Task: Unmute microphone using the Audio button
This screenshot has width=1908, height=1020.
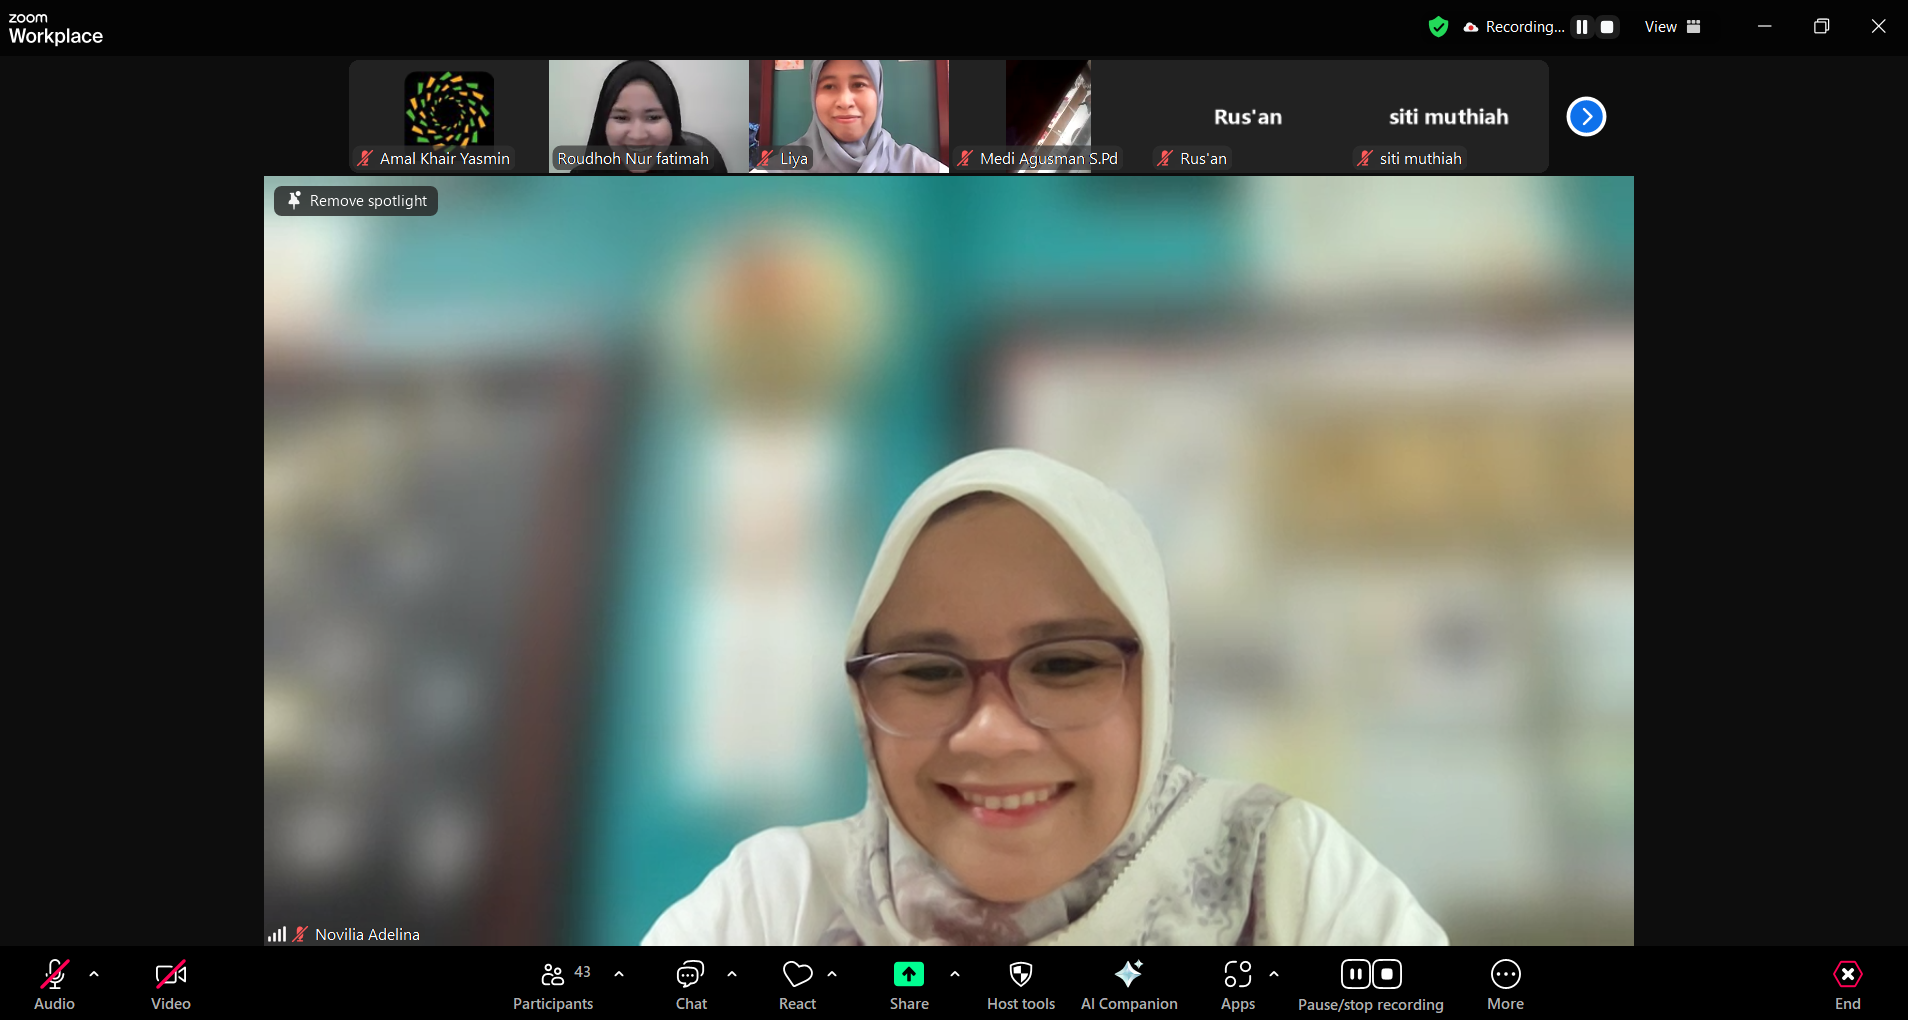Action: tap(54, 985)
